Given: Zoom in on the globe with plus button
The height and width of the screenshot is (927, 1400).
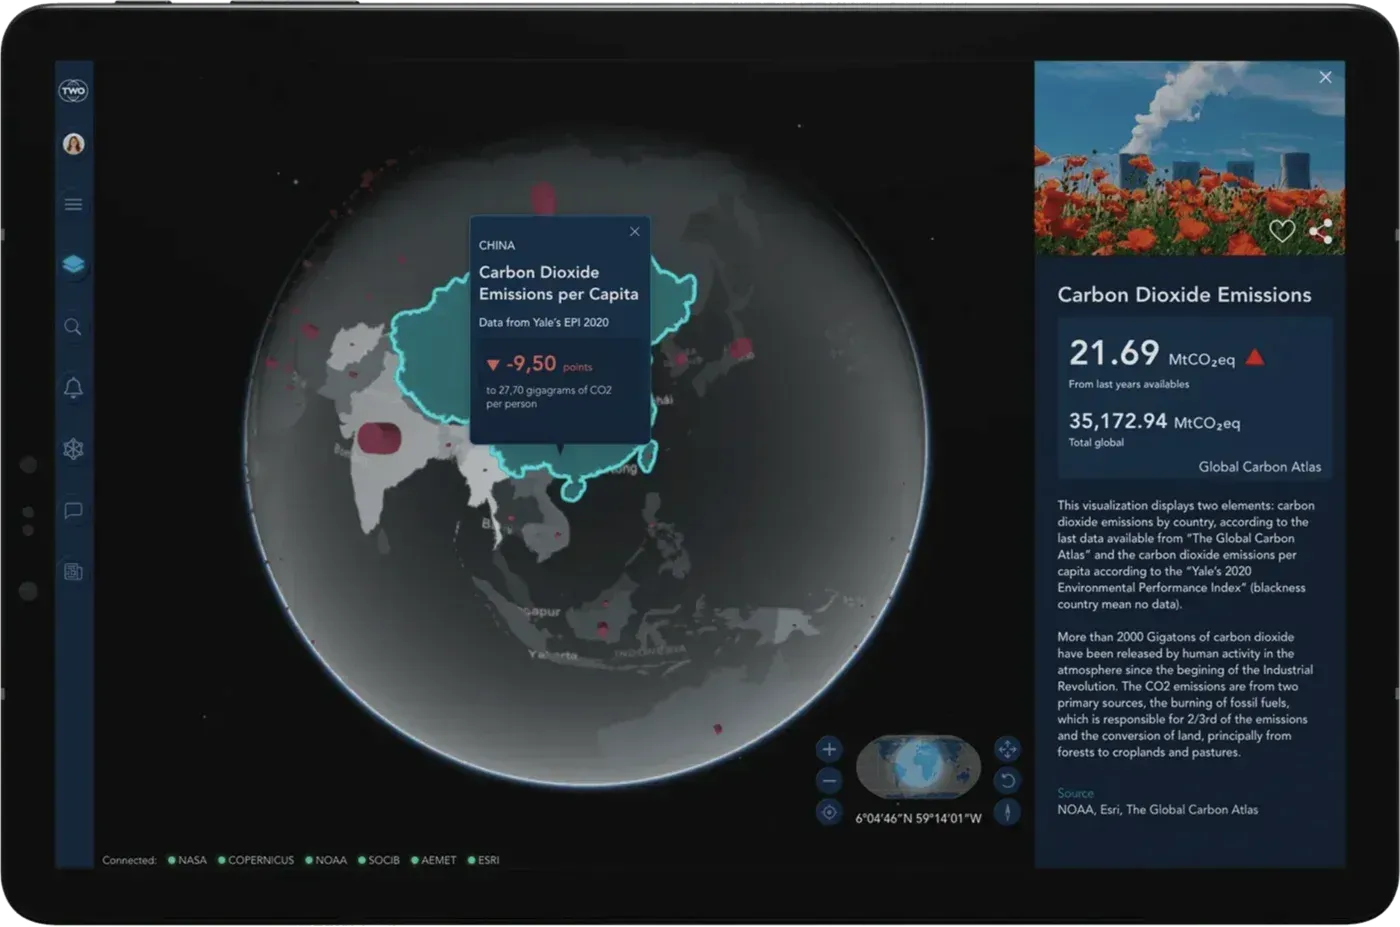Looking at the screenshot, I should pos(829,749).
